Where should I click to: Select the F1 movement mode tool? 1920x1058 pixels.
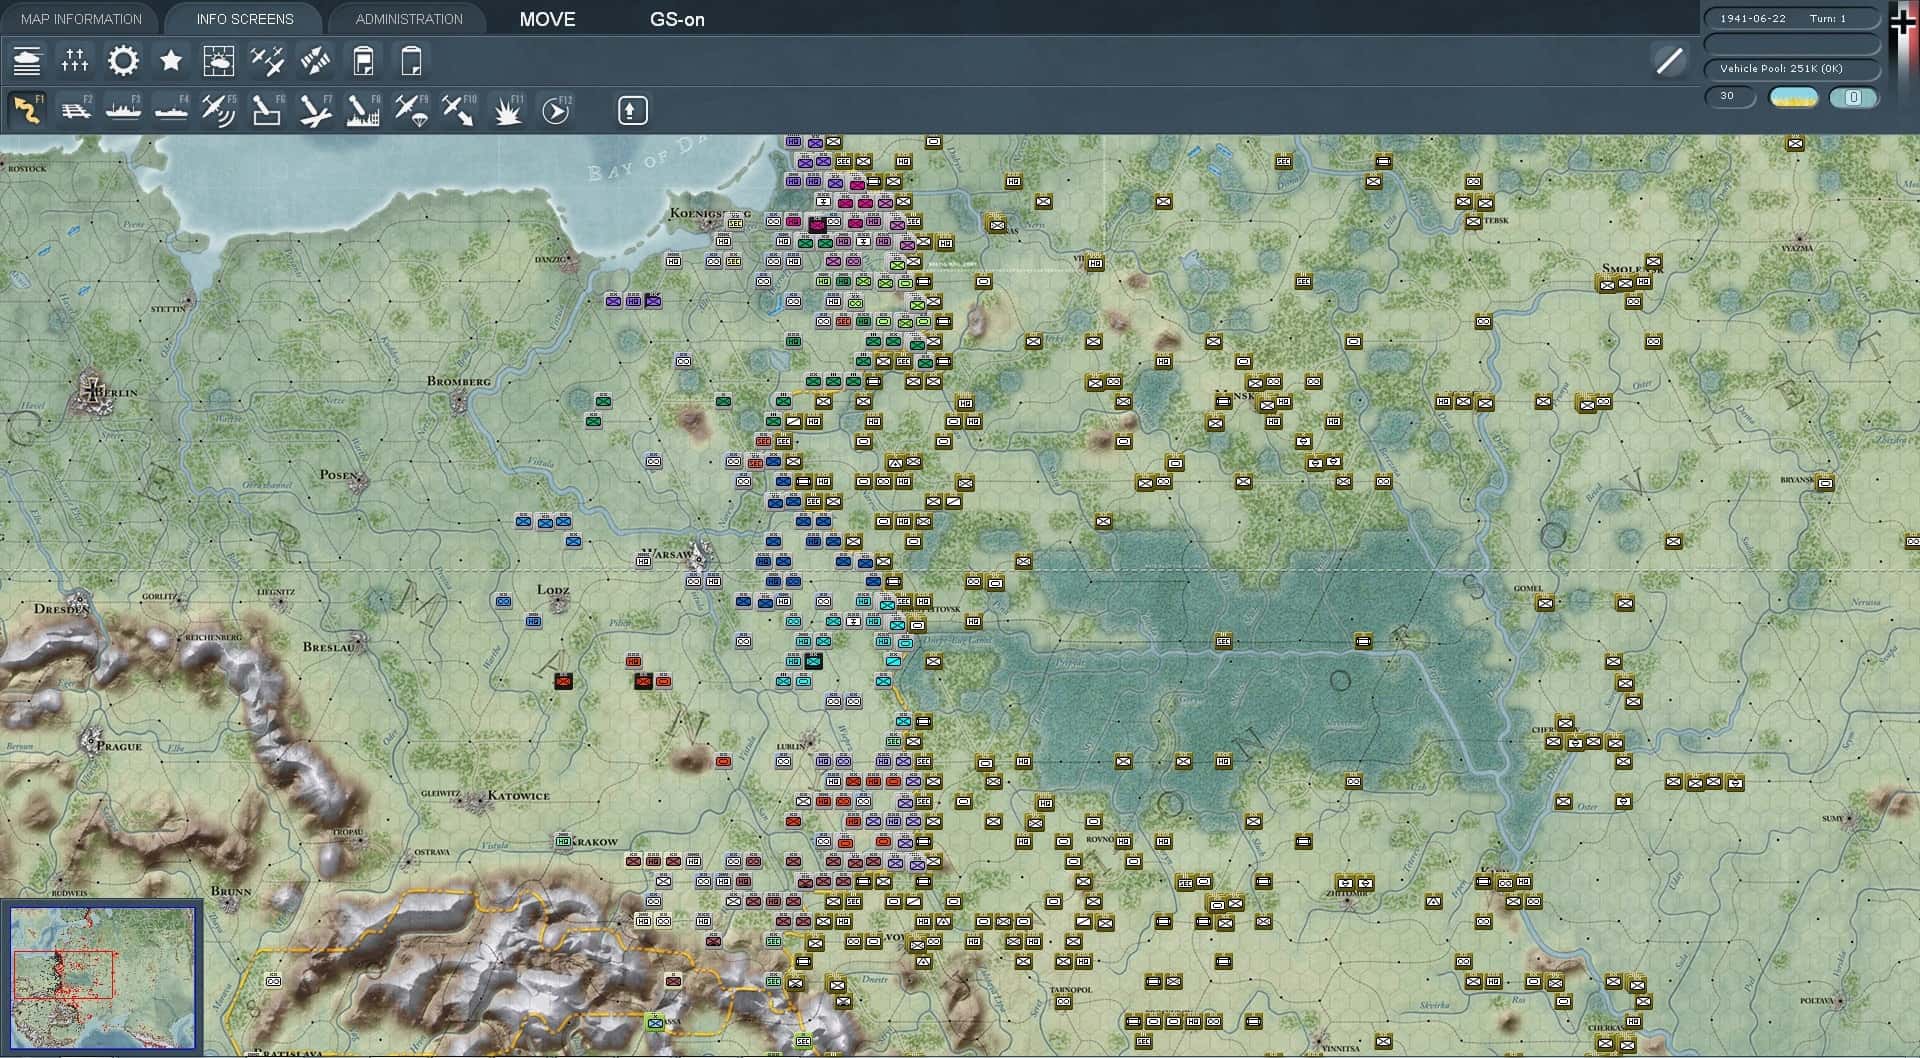click(x=28, y=109)
